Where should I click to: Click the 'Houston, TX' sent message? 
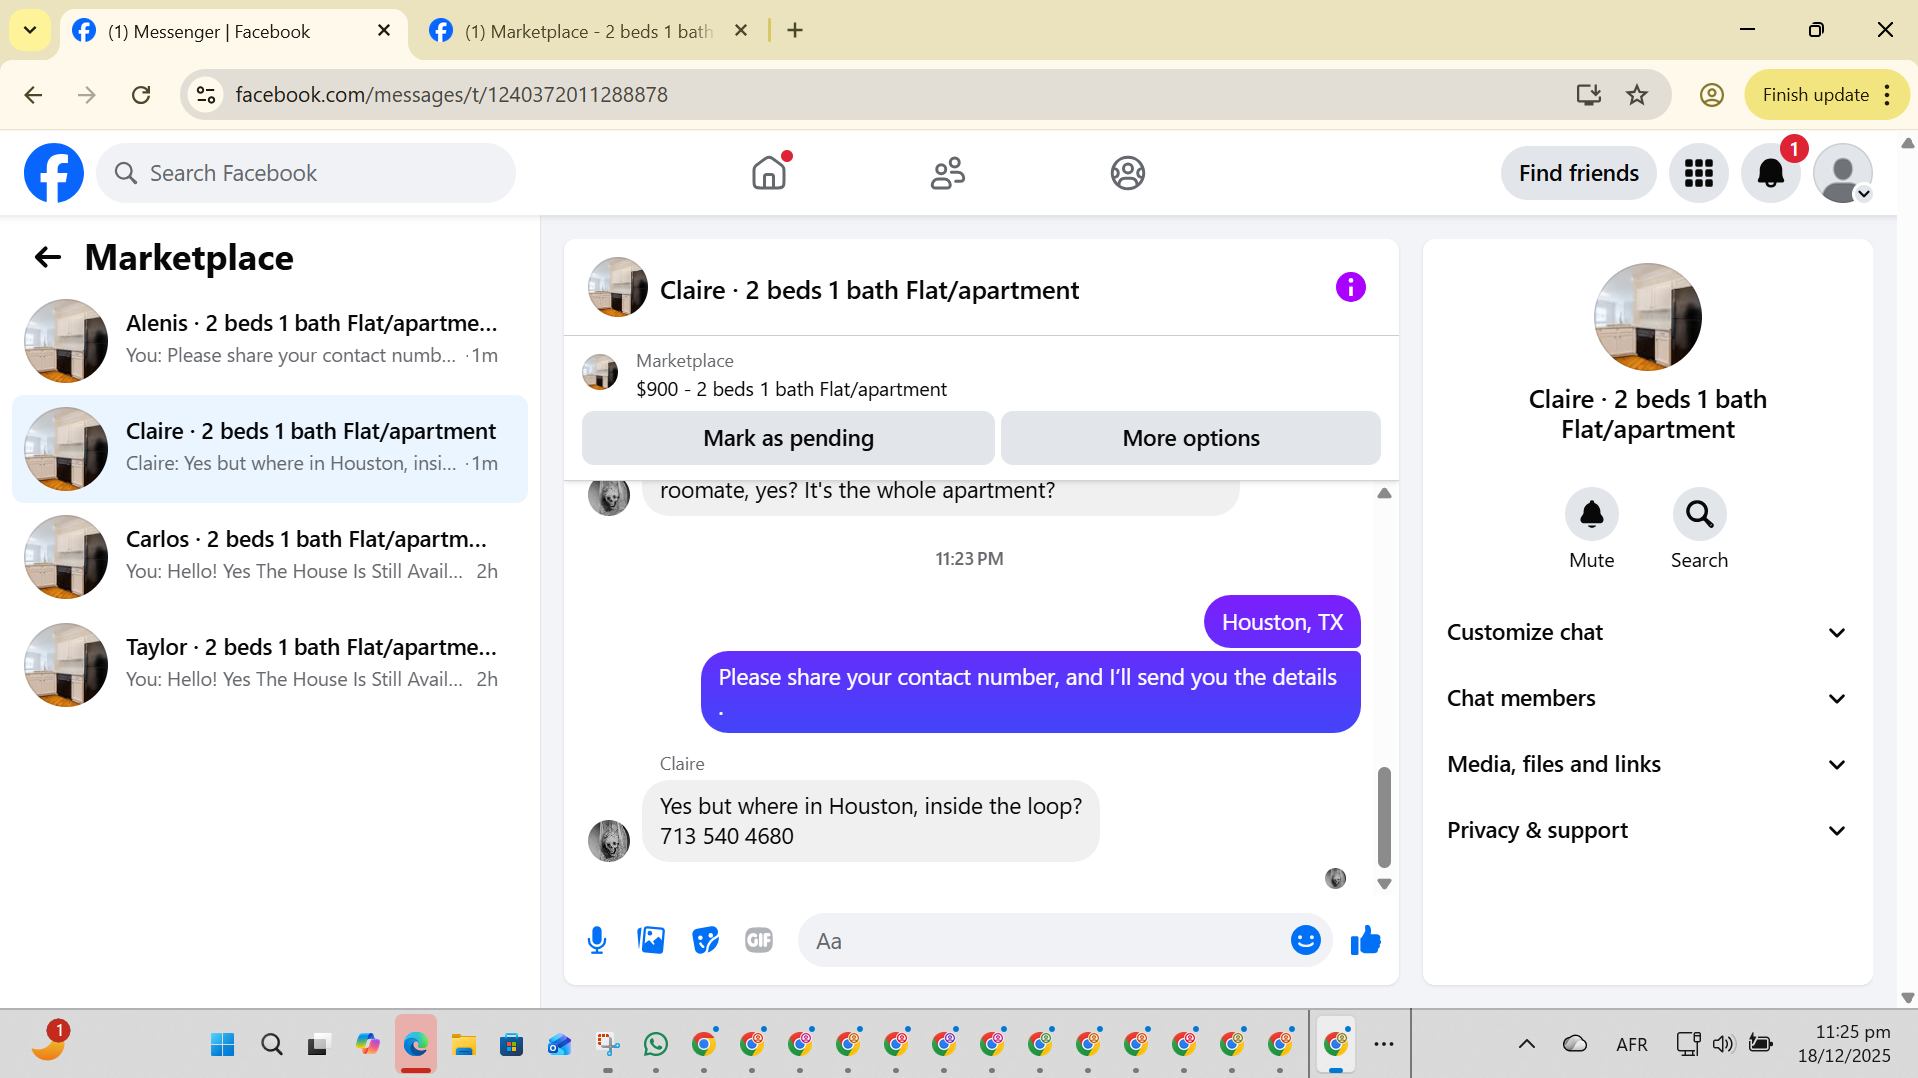pyautogui.click(x=1282, y=622)
